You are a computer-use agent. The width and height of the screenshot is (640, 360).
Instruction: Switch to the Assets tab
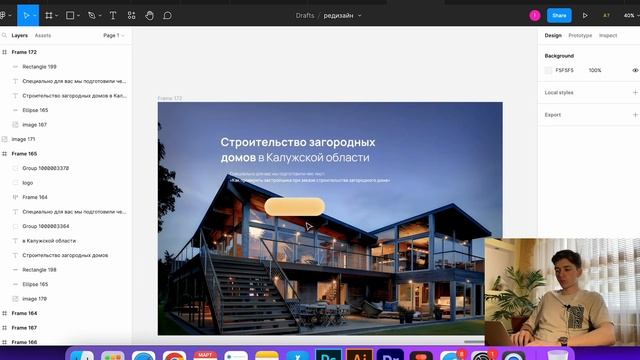tap(43, 36)
